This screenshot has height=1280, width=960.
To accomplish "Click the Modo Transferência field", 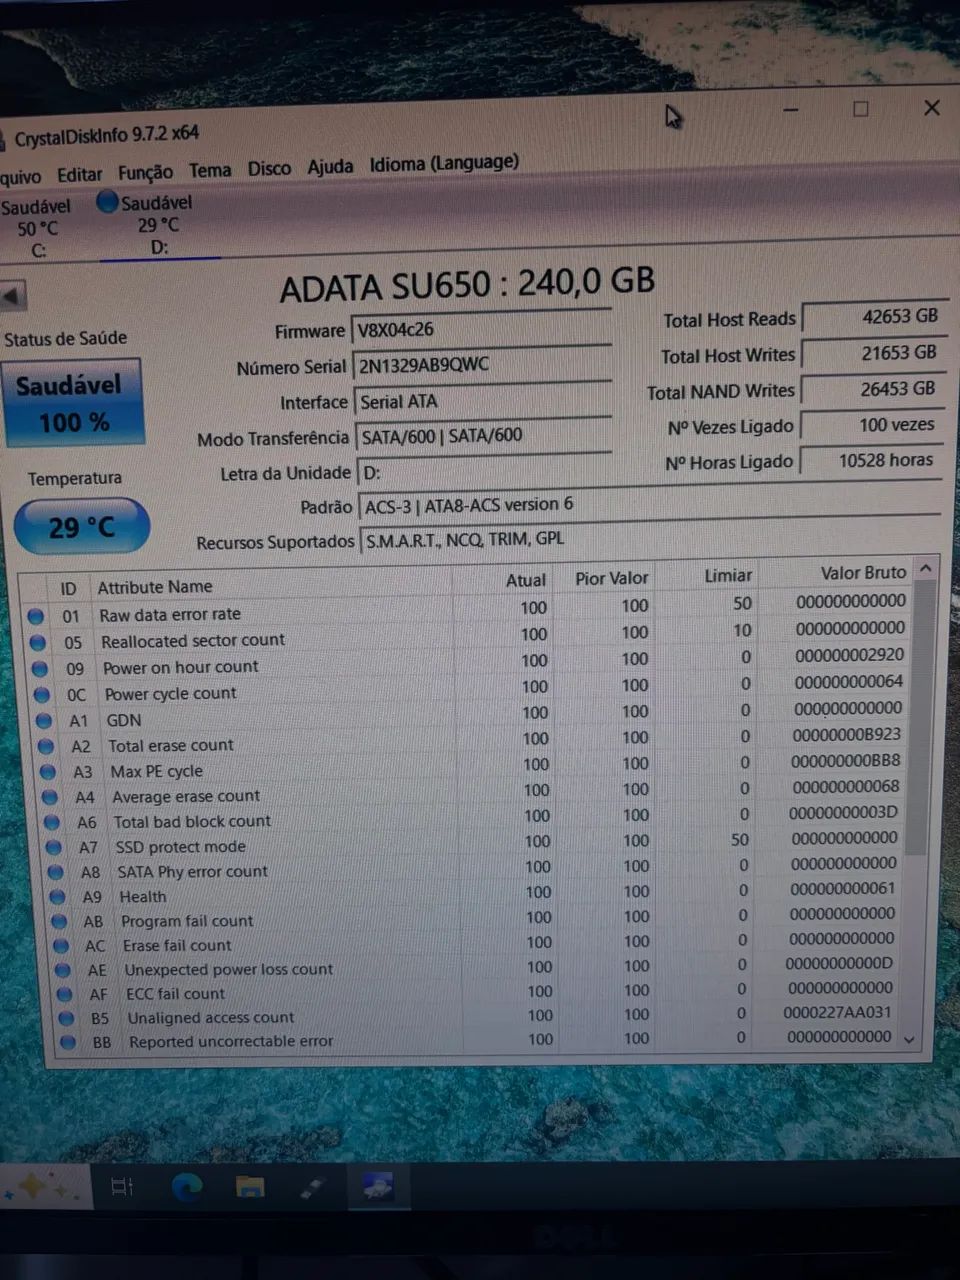I will point(483,435).
